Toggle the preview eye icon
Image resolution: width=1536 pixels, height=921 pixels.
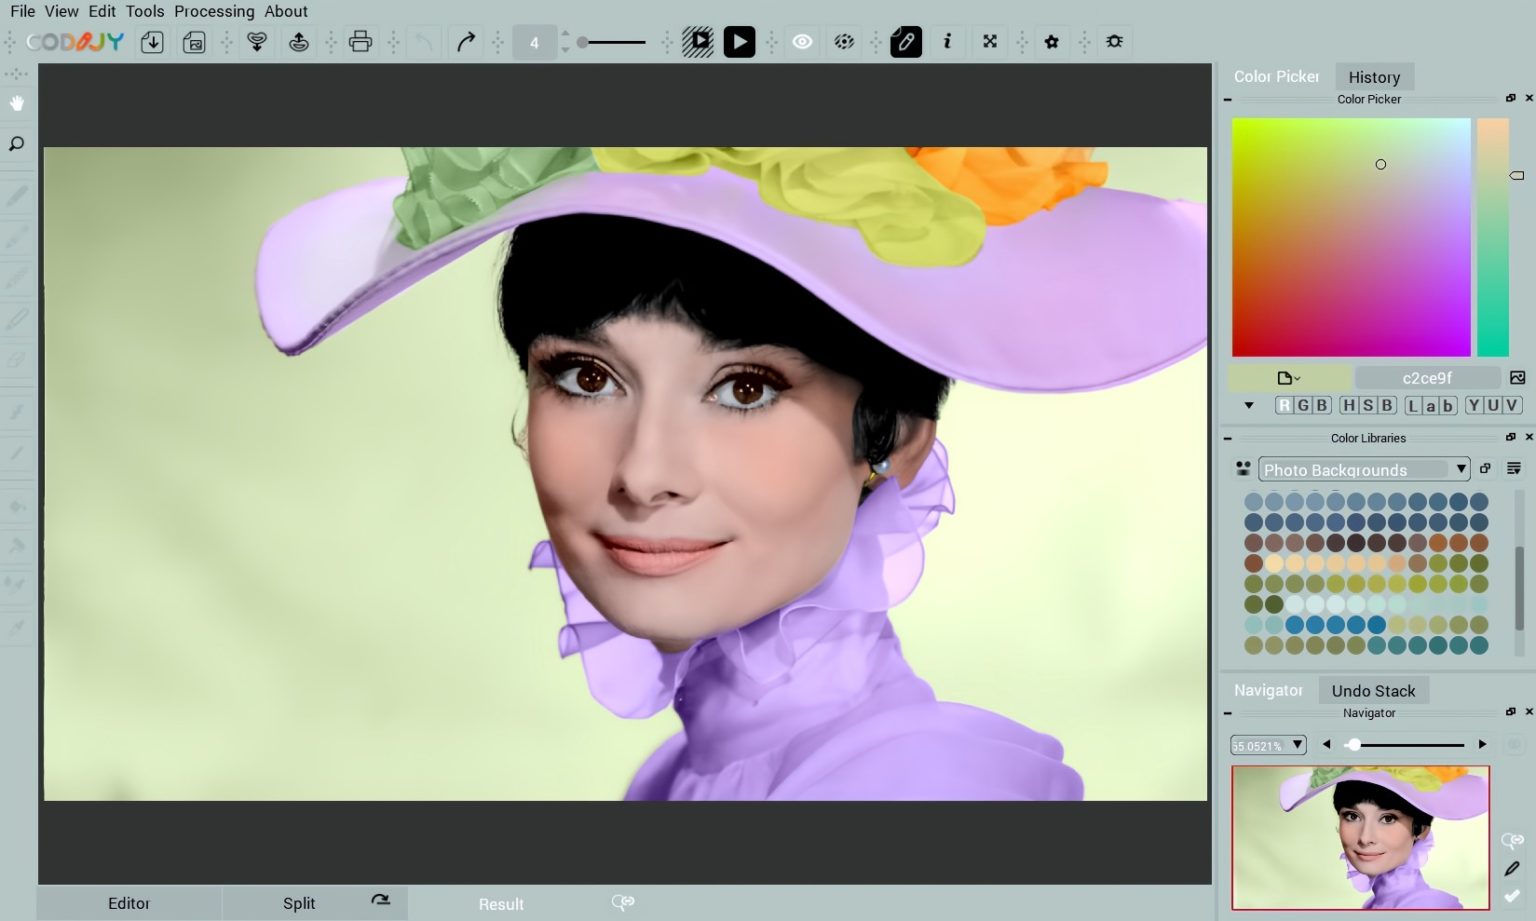(801, 42)
